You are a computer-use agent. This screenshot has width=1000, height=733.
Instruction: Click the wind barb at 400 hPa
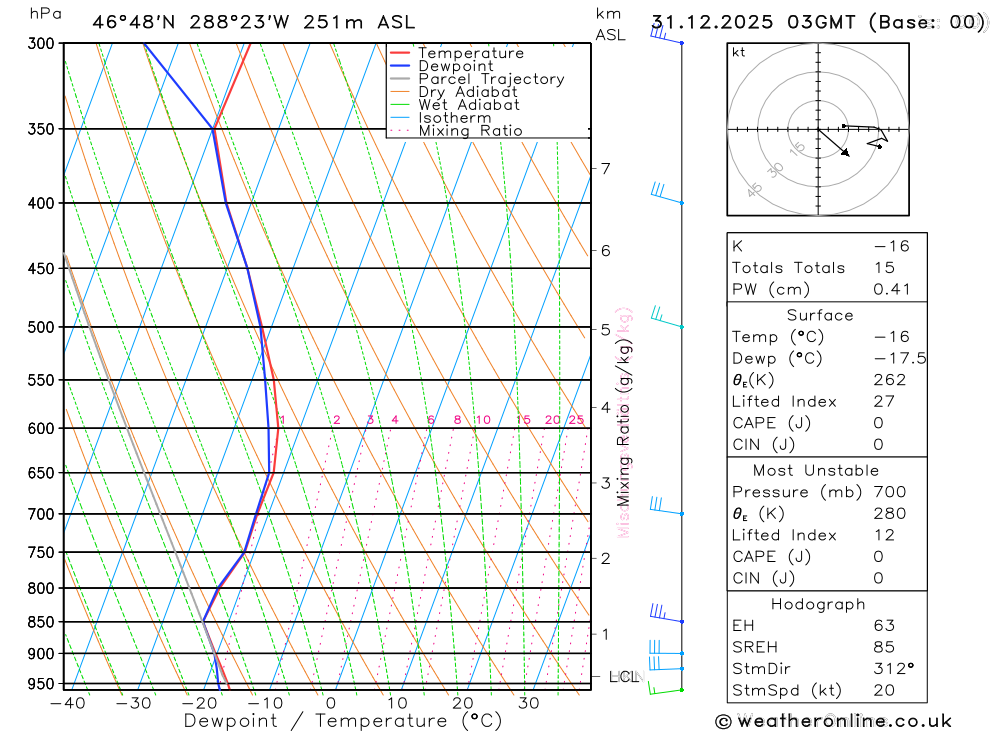[667, 193]
